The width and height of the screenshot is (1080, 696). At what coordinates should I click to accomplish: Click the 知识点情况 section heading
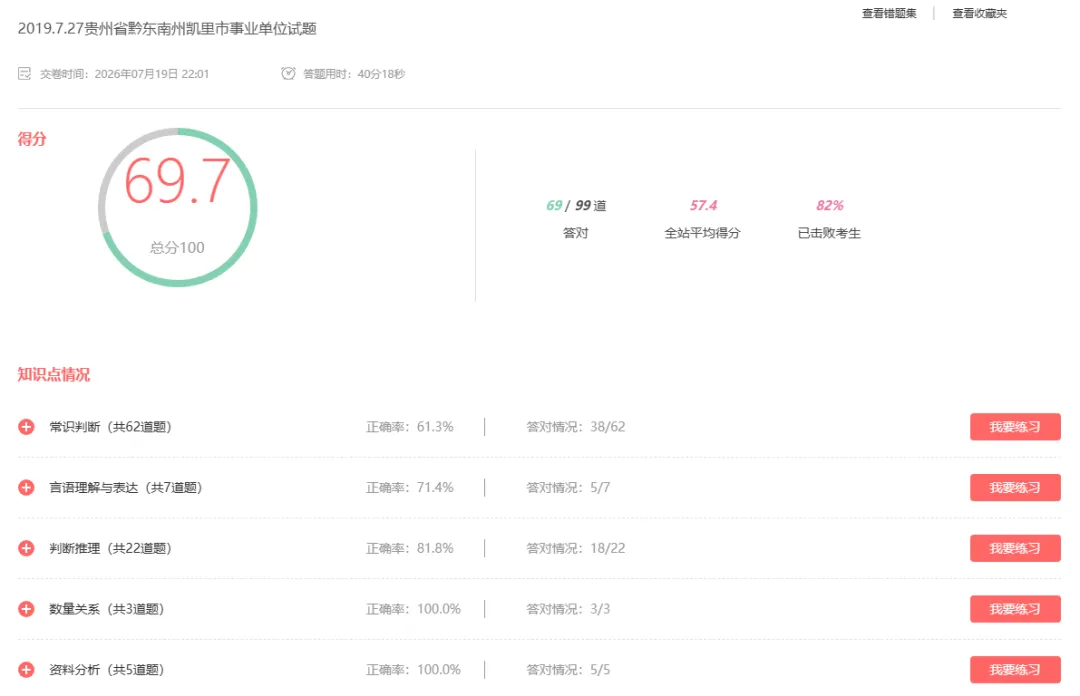[54, 374]
